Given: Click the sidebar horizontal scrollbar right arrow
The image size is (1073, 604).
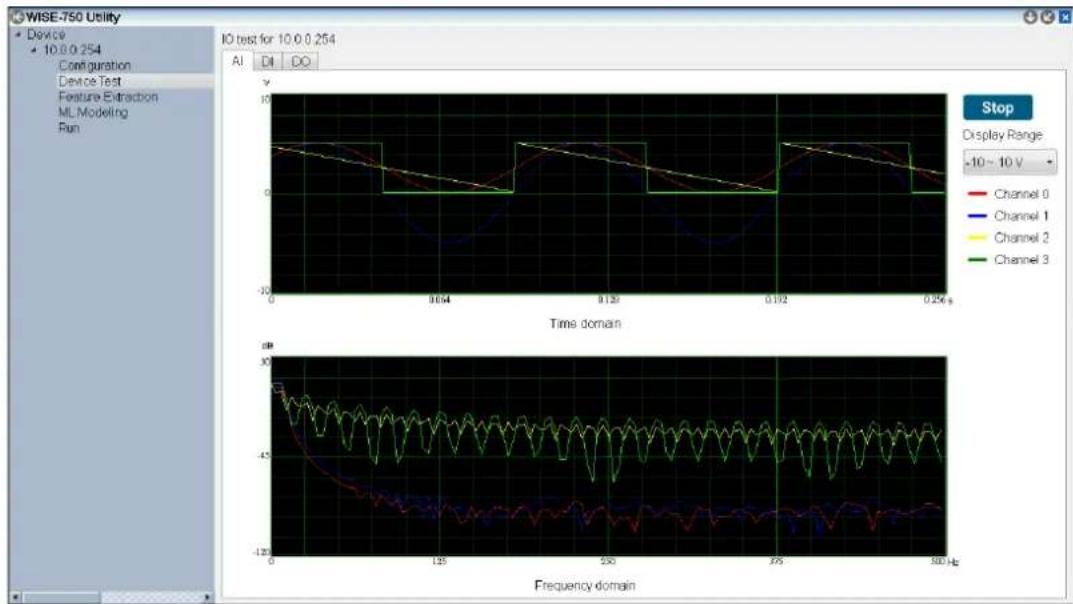Looking at the screenshot, I should [207, 597].
